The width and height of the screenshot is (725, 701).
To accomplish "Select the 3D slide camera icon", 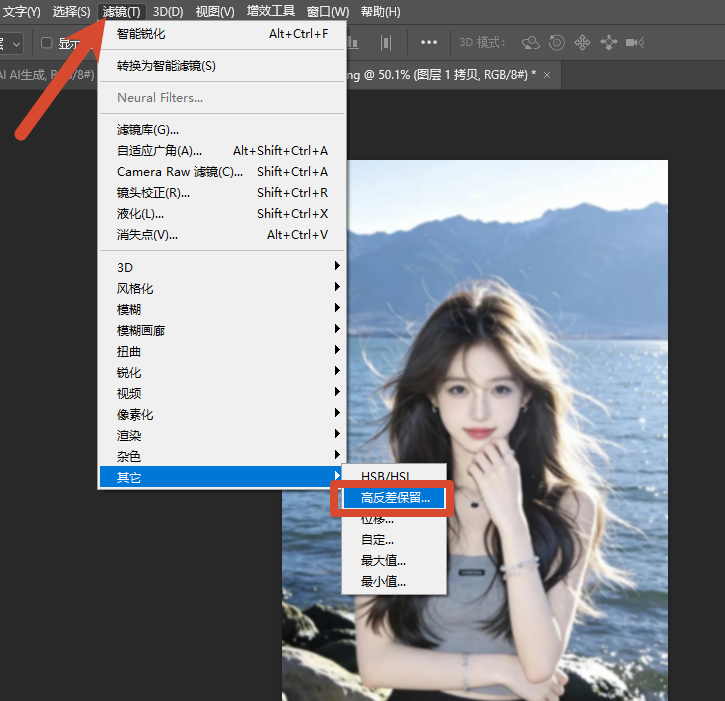I will pyautogui.click(x=608, y=43).
